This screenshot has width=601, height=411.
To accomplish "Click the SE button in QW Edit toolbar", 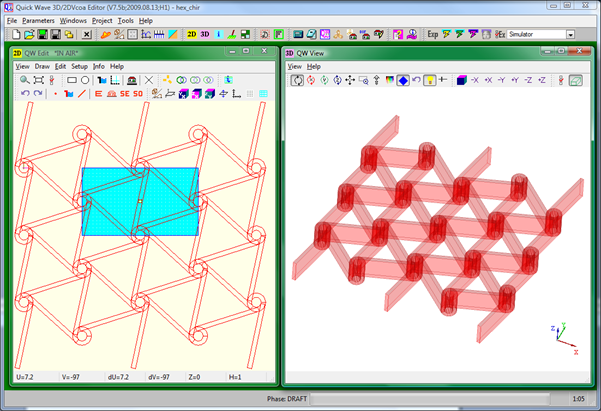I will tap(125, 94).
